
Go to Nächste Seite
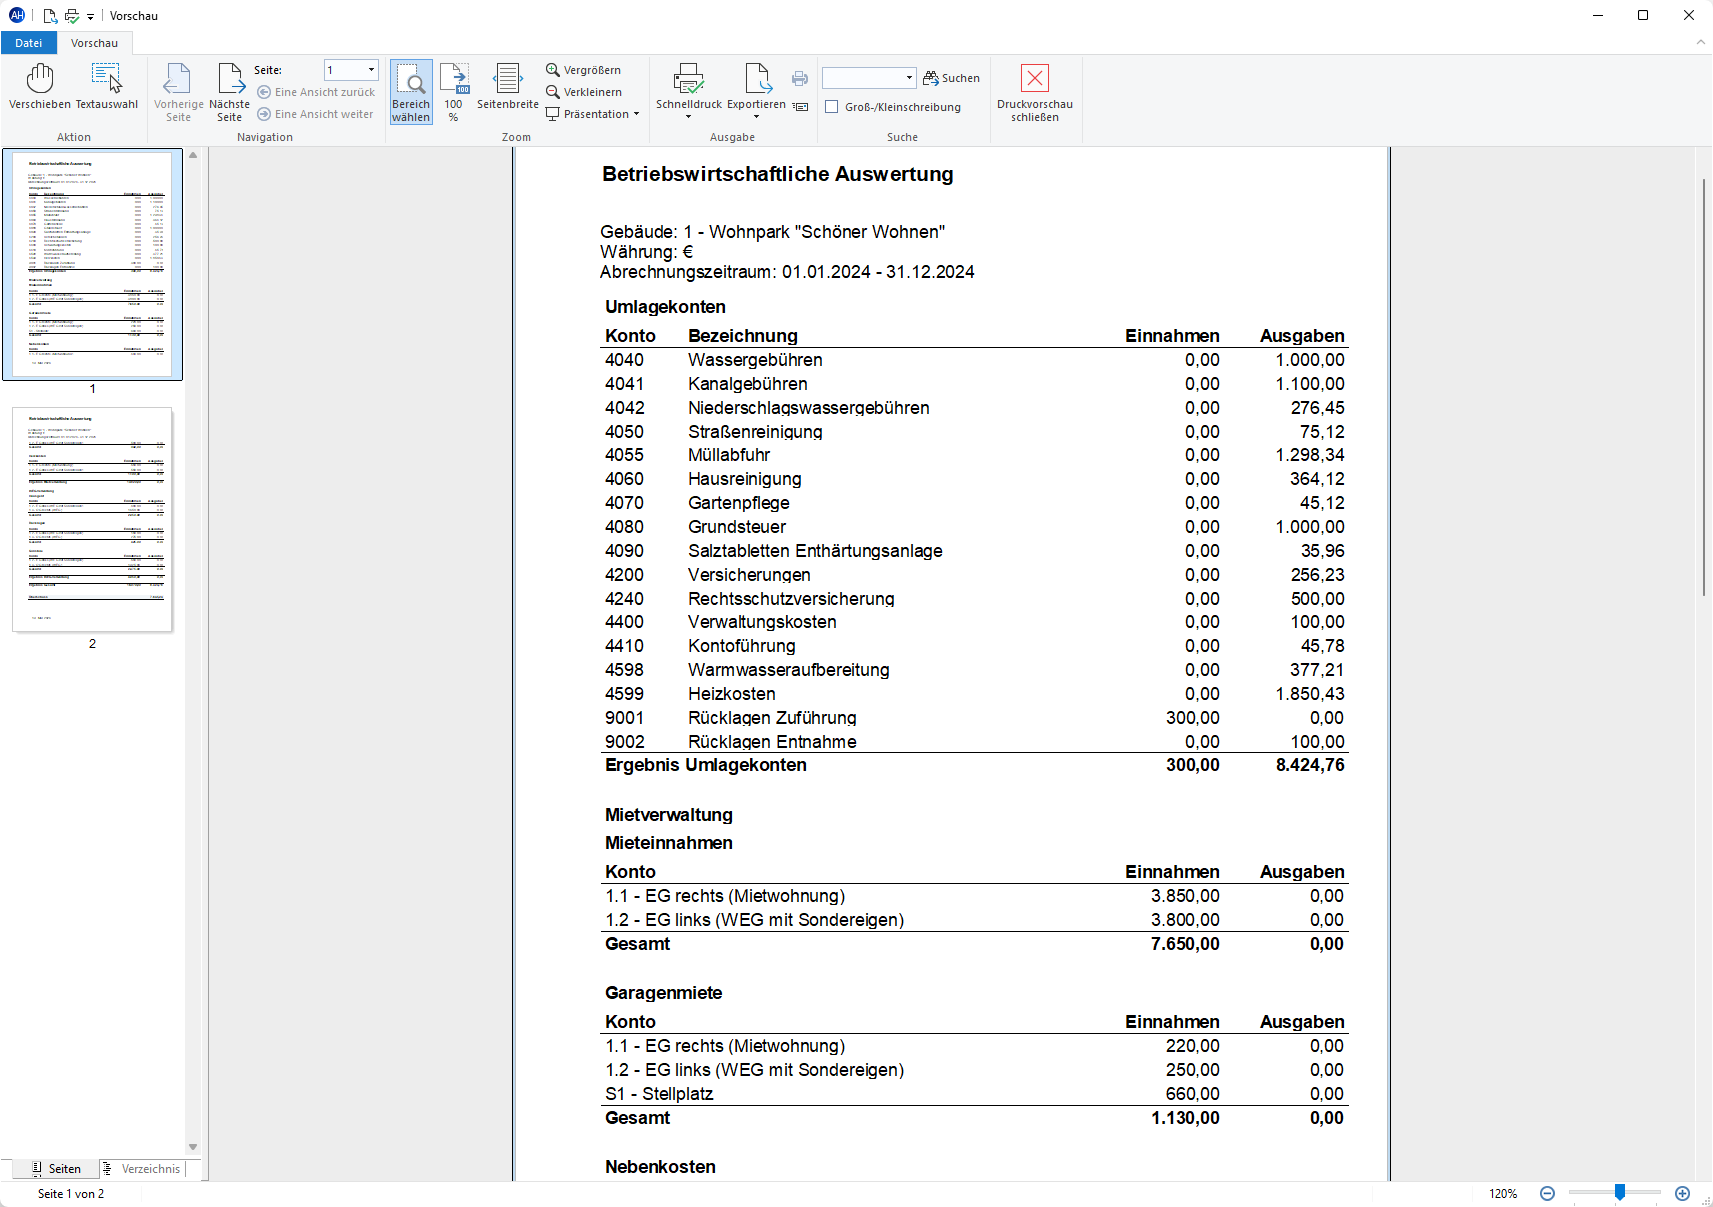[230, 92]
